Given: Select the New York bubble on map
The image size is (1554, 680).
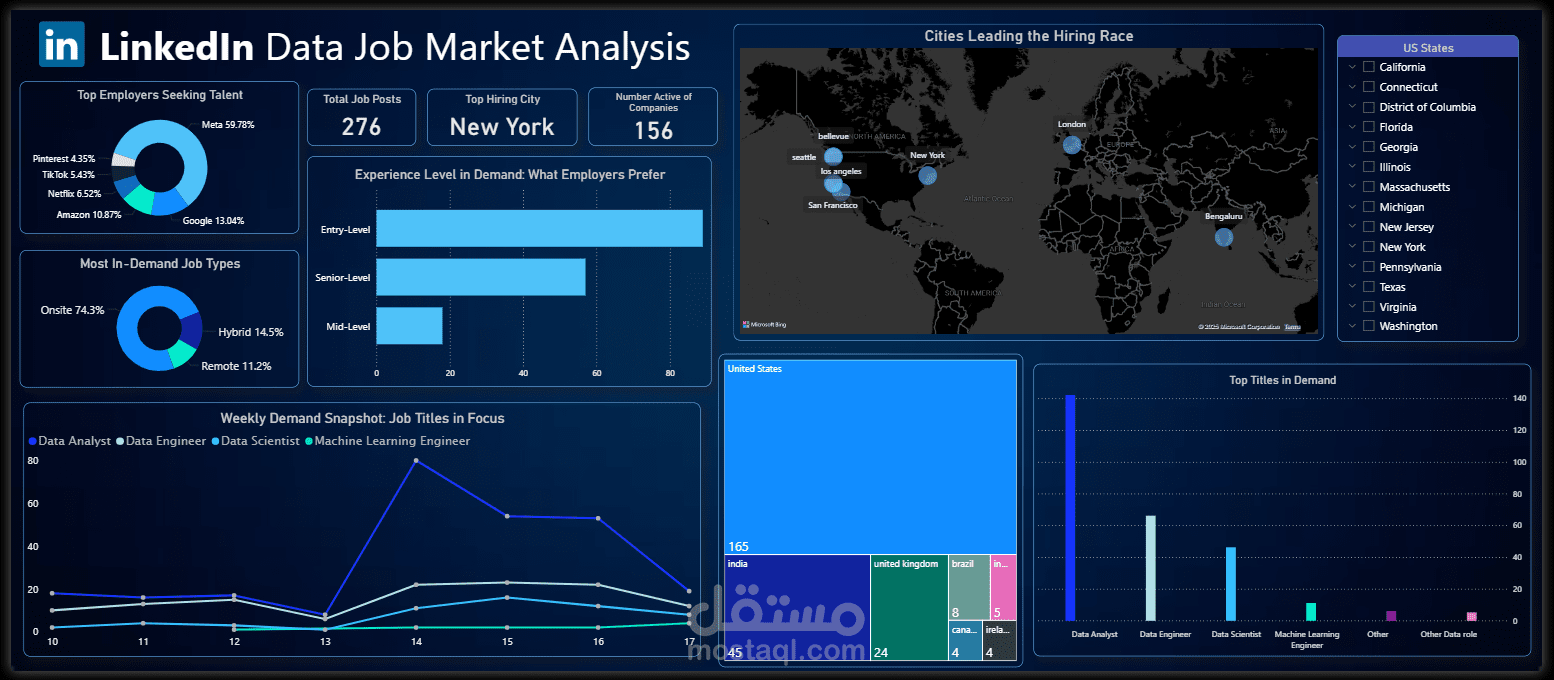Looking at the screenshot, I should pos(928,175).
